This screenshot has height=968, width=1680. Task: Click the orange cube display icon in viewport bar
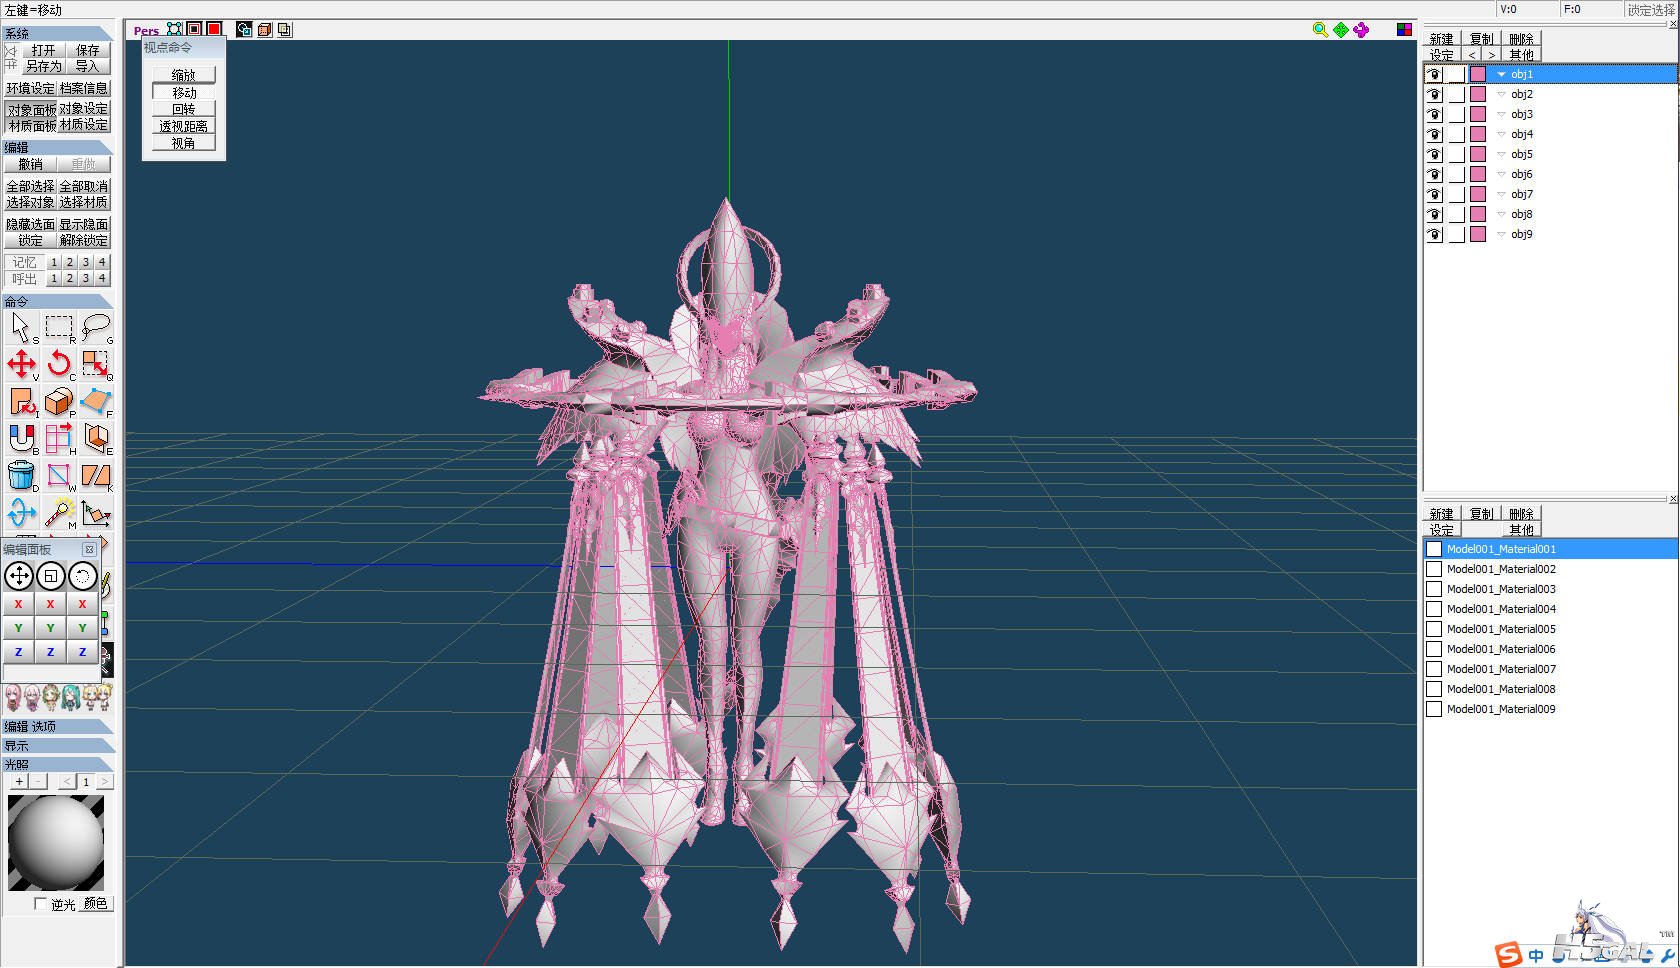[264, 30]
